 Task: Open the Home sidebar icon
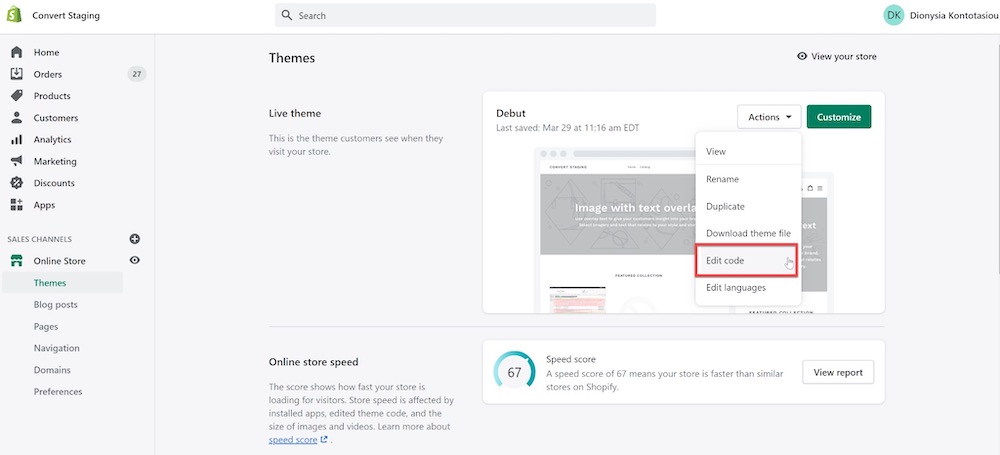17,52
